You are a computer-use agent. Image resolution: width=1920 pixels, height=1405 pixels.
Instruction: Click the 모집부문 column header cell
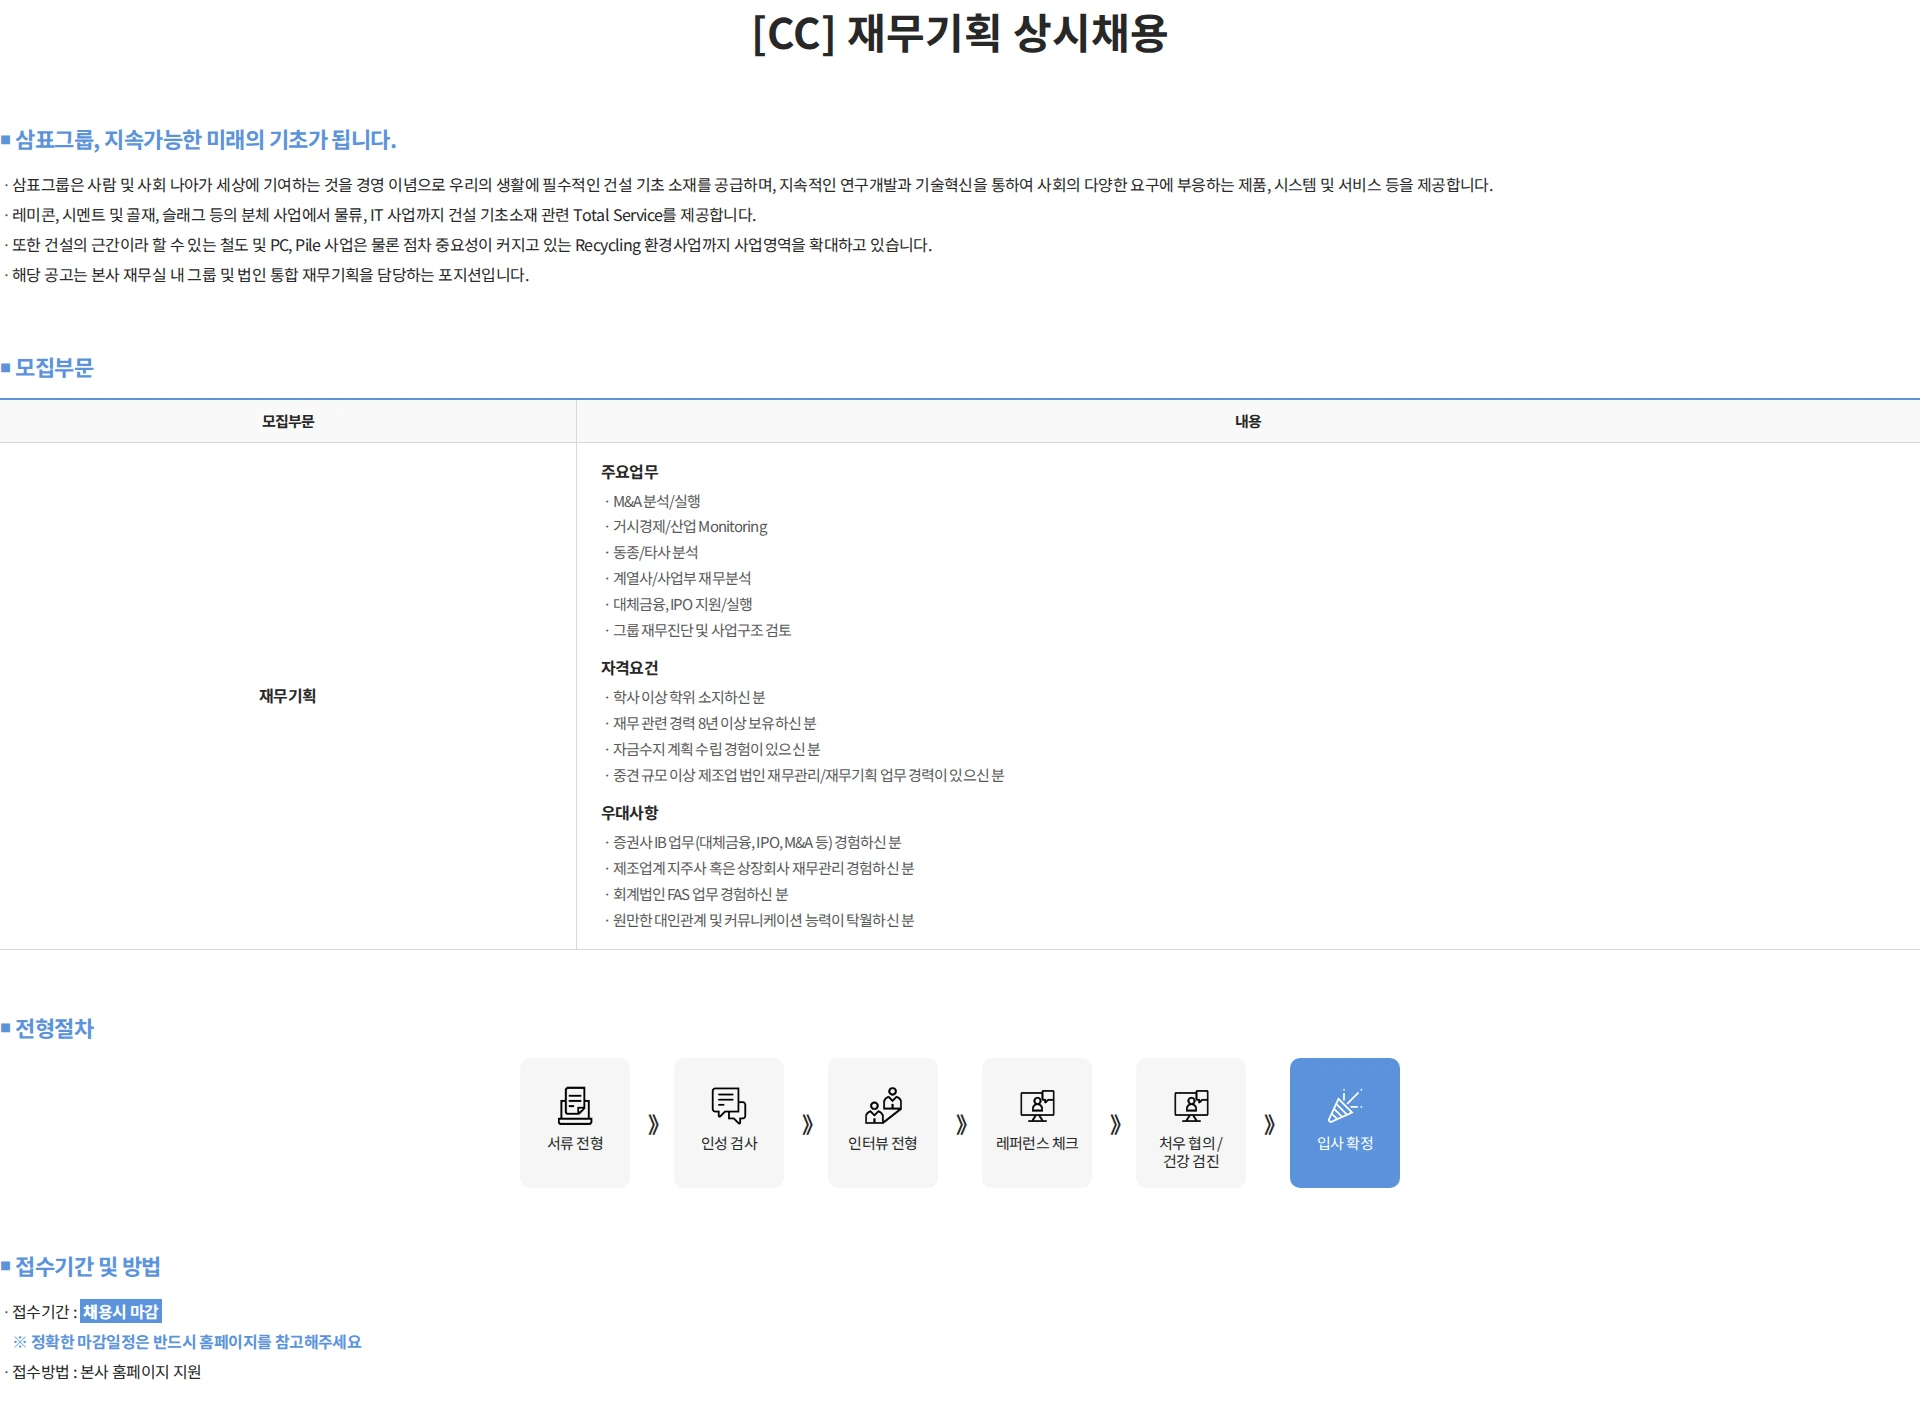tap(288, 421)
